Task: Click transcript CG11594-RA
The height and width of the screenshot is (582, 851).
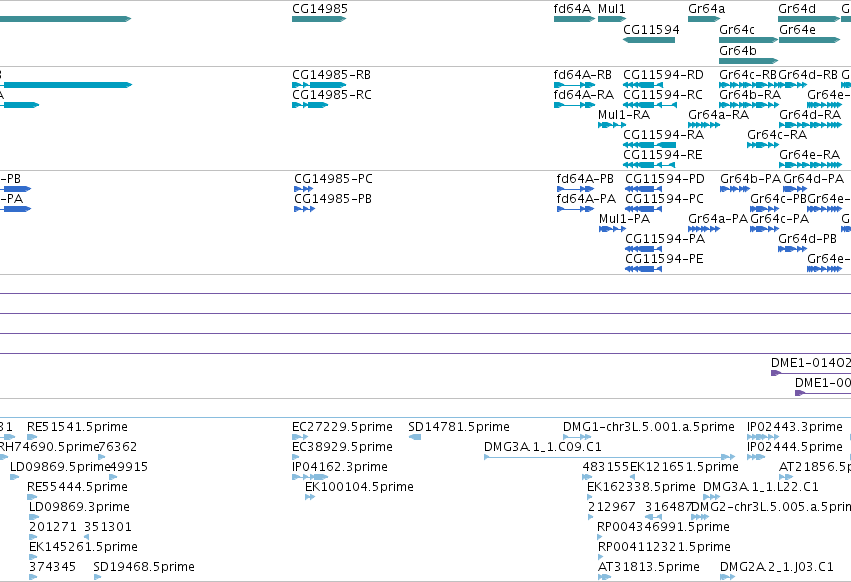Action: 649,145
